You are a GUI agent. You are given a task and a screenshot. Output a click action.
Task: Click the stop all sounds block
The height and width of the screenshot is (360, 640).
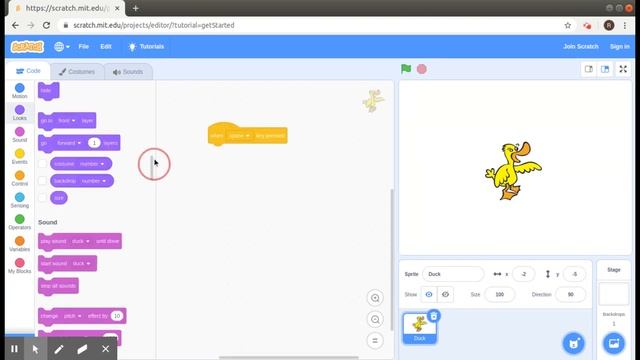58,286
